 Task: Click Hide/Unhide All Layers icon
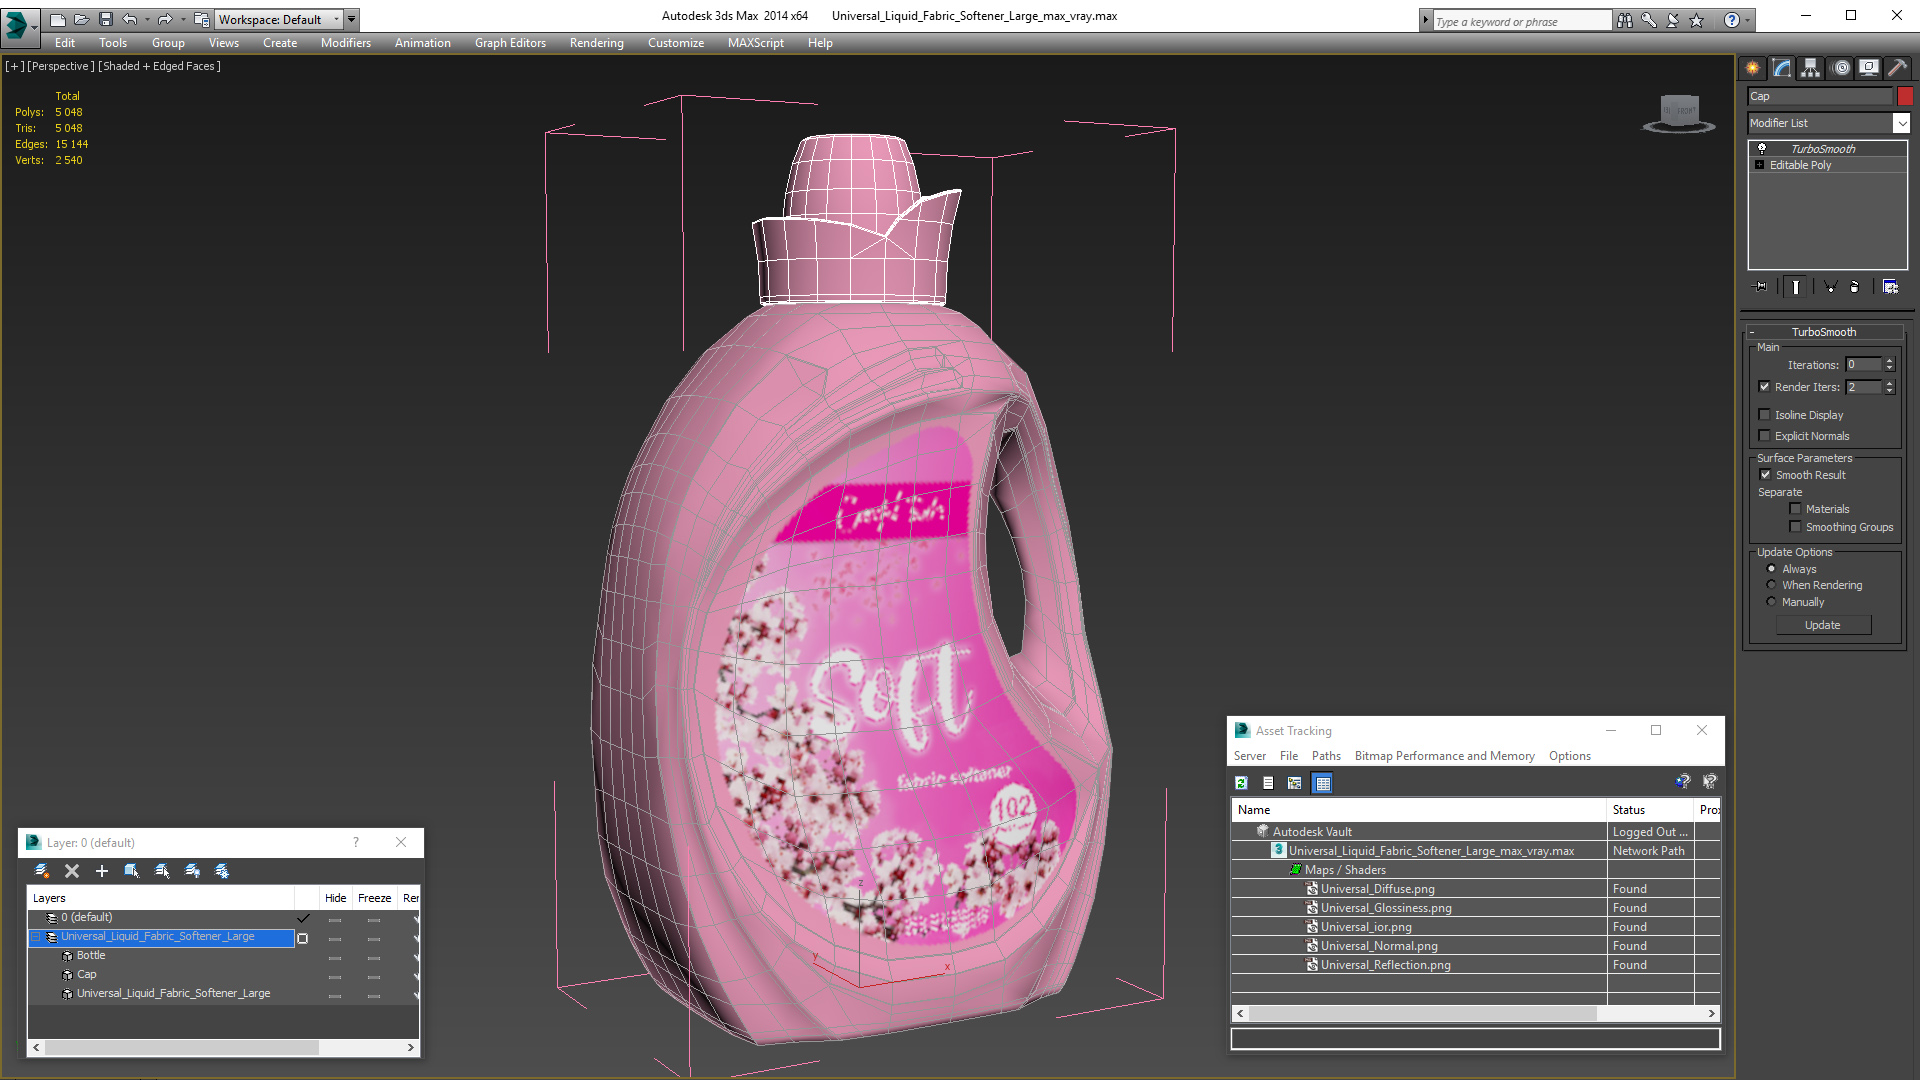(192, 871)
